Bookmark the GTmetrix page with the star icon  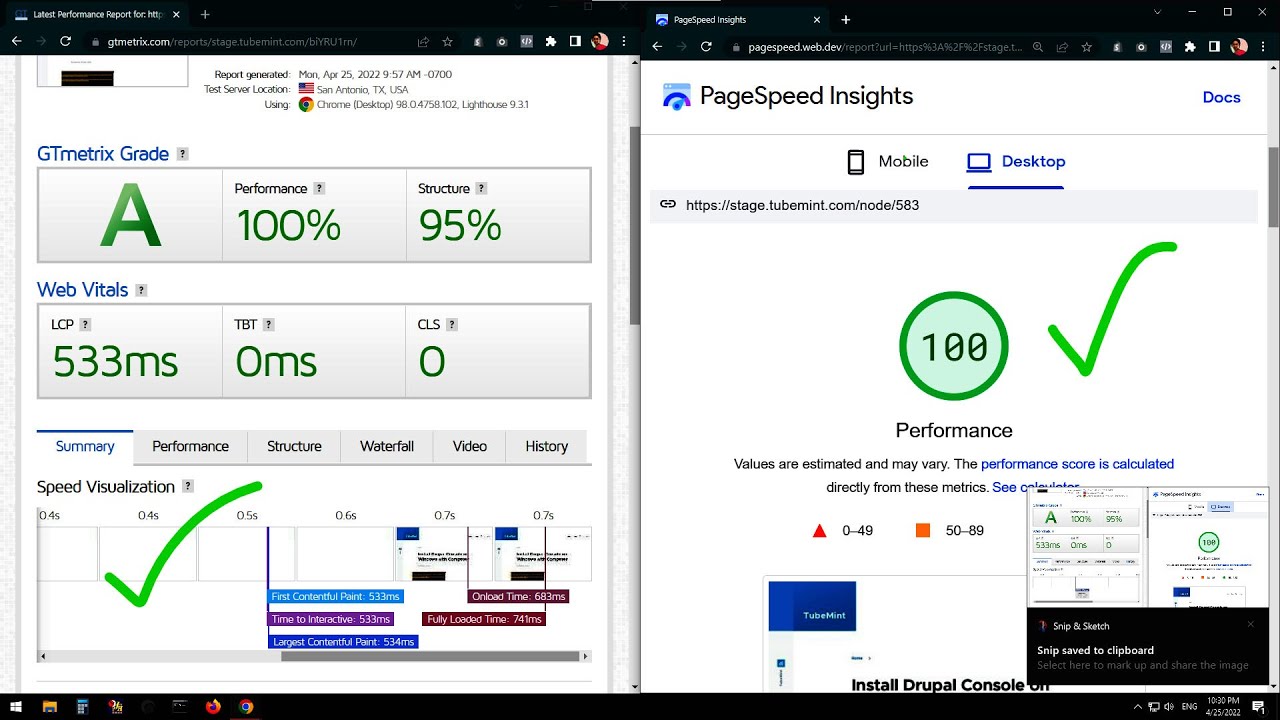click(447, 42)
